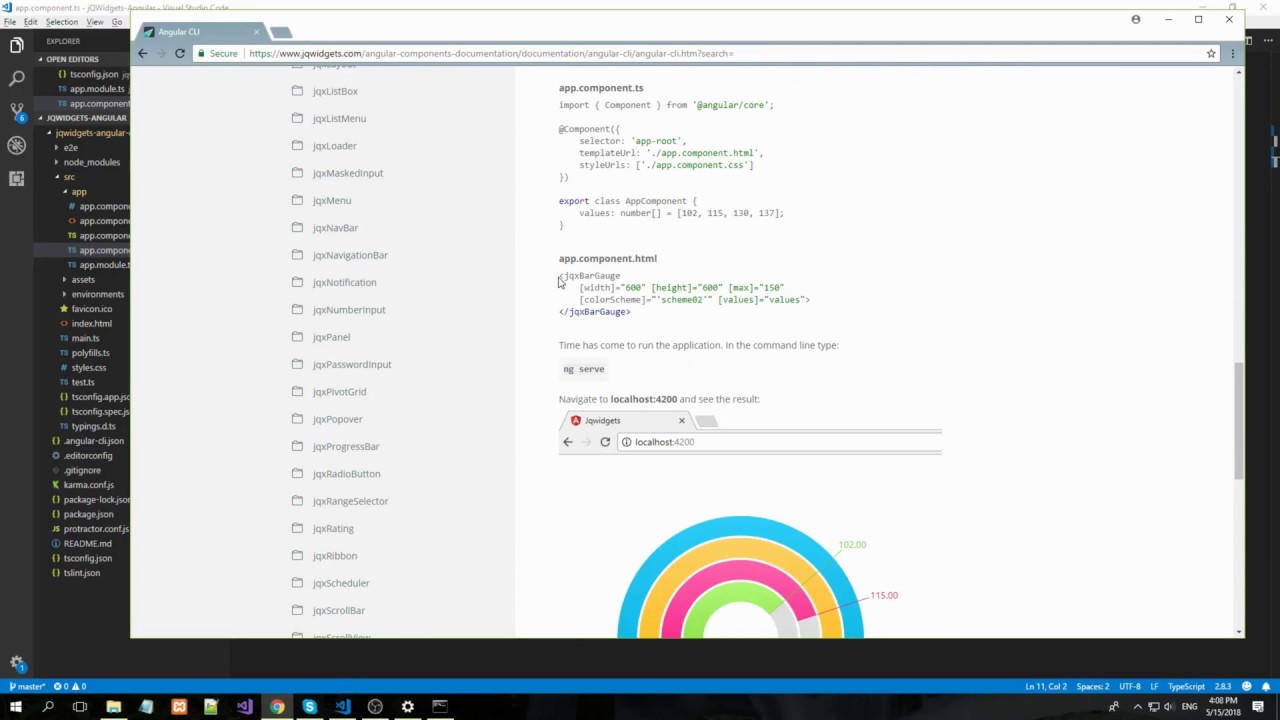Image resolution: width=1280 pixels, height=720 pixels.
Task: Open Windows taskbar search
Action: point(47,707)
